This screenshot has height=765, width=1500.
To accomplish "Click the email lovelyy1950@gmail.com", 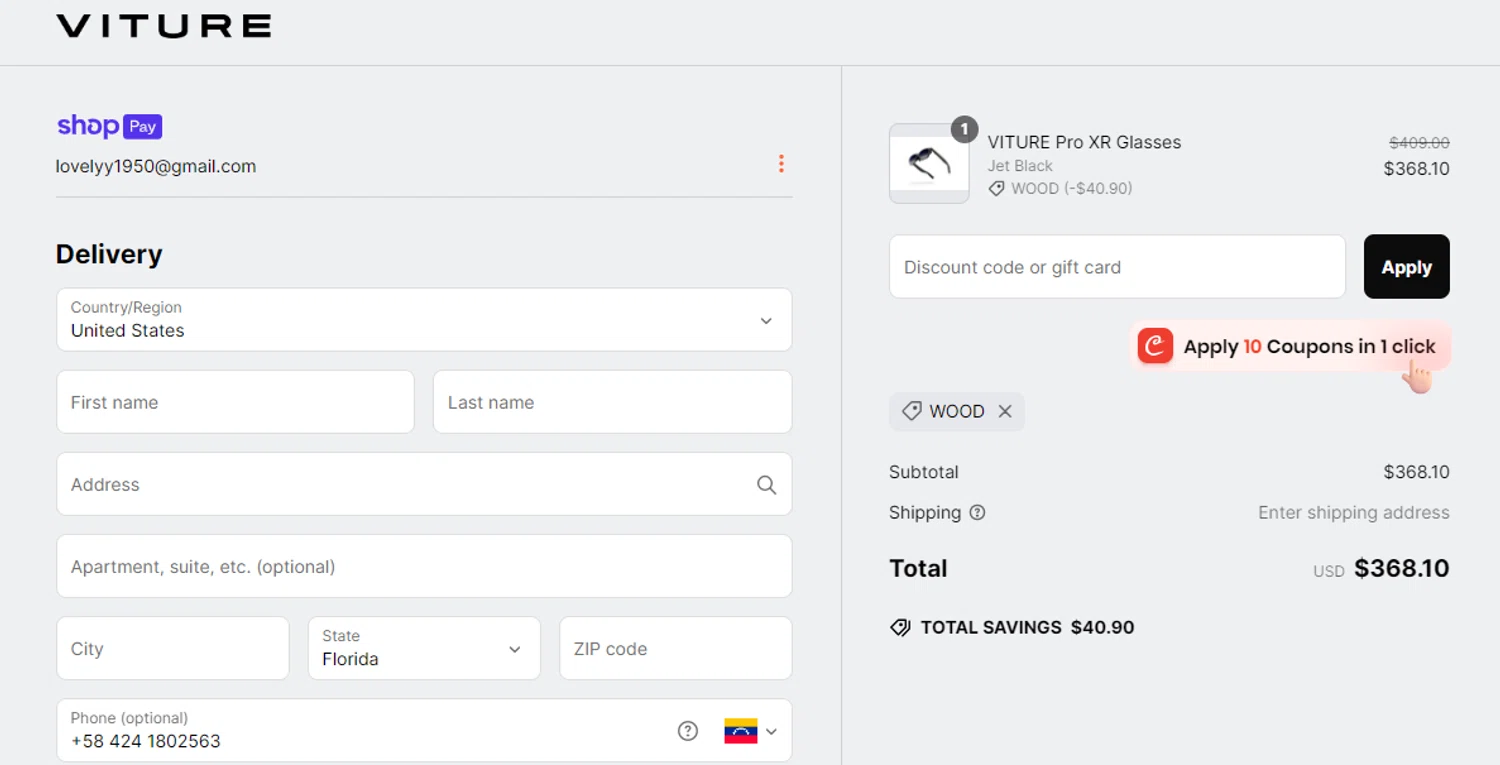I will [156, 167].
